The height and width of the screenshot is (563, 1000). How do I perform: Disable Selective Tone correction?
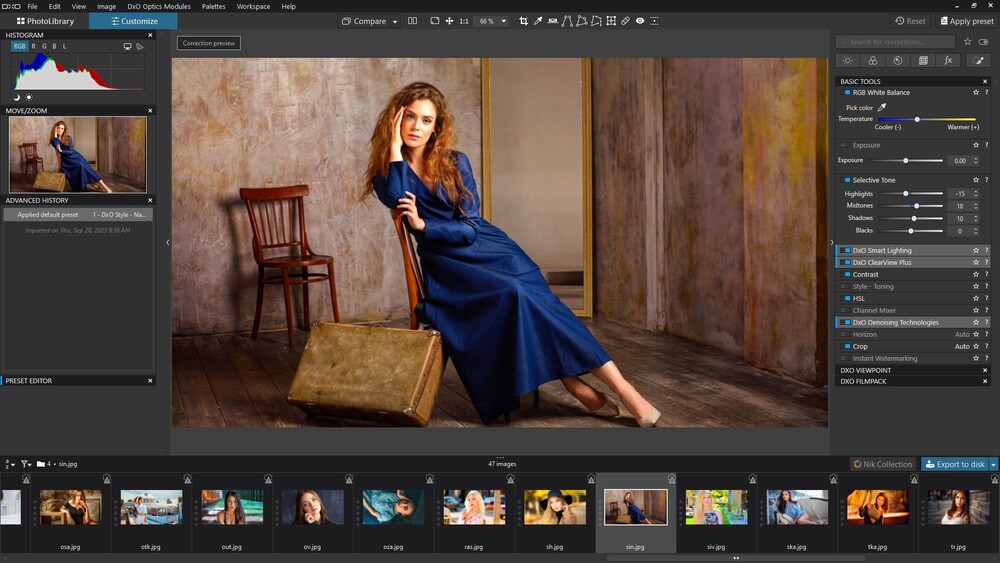click(x=847, y=180)
